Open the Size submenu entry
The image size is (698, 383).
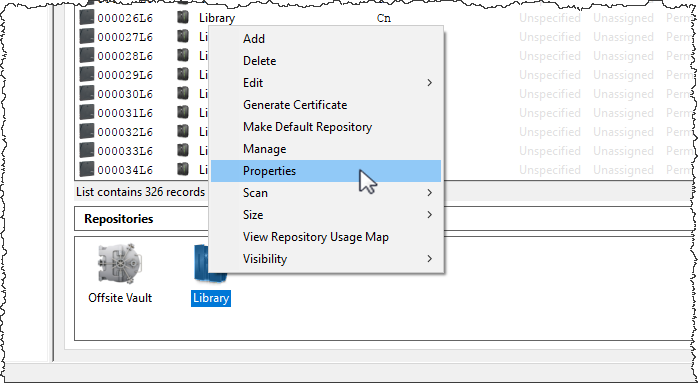[x=326, y=215]
